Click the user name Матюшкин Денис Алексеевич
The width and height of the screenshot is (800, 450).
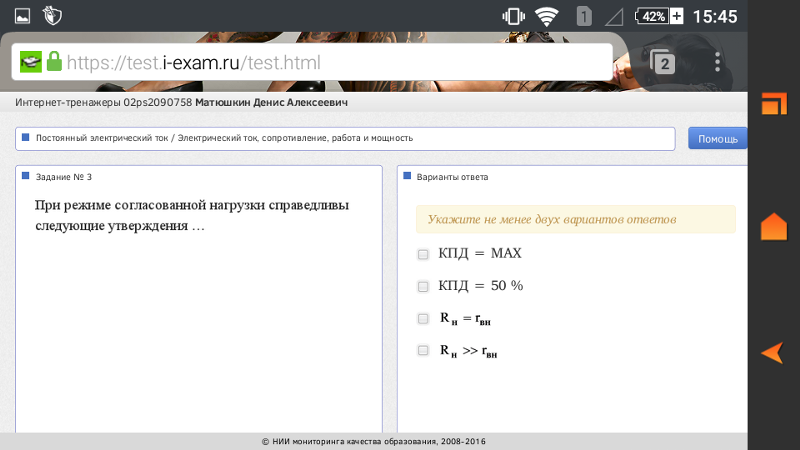tap(271, 103)
